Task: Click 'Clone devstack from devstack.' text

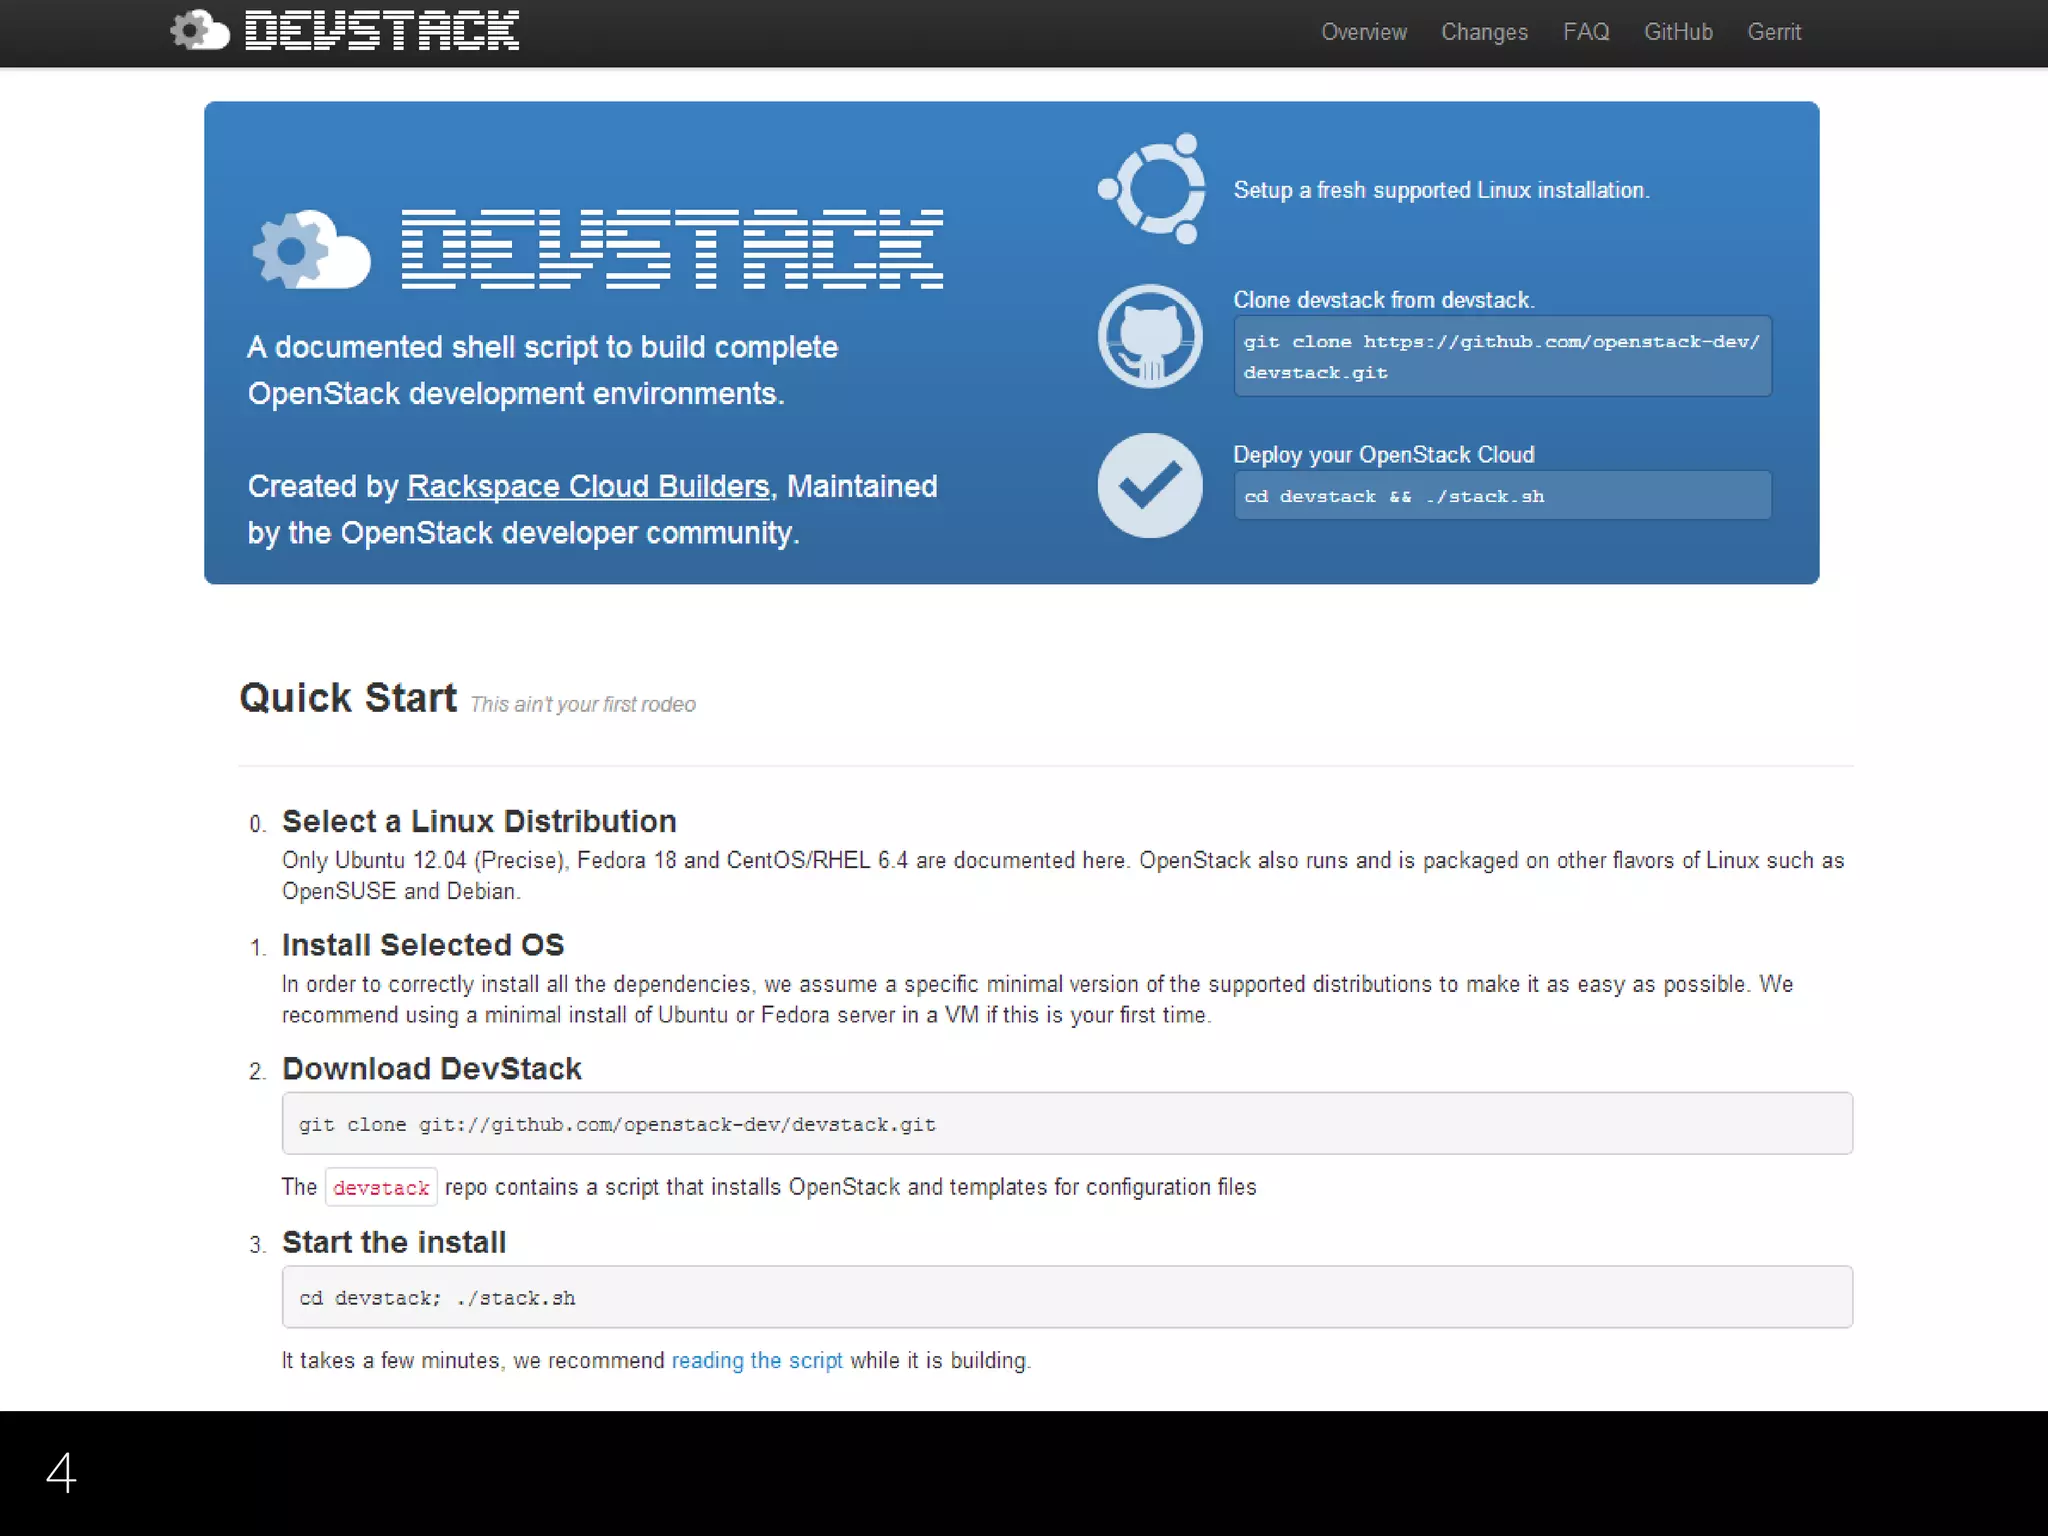Action: point(1384,300)
